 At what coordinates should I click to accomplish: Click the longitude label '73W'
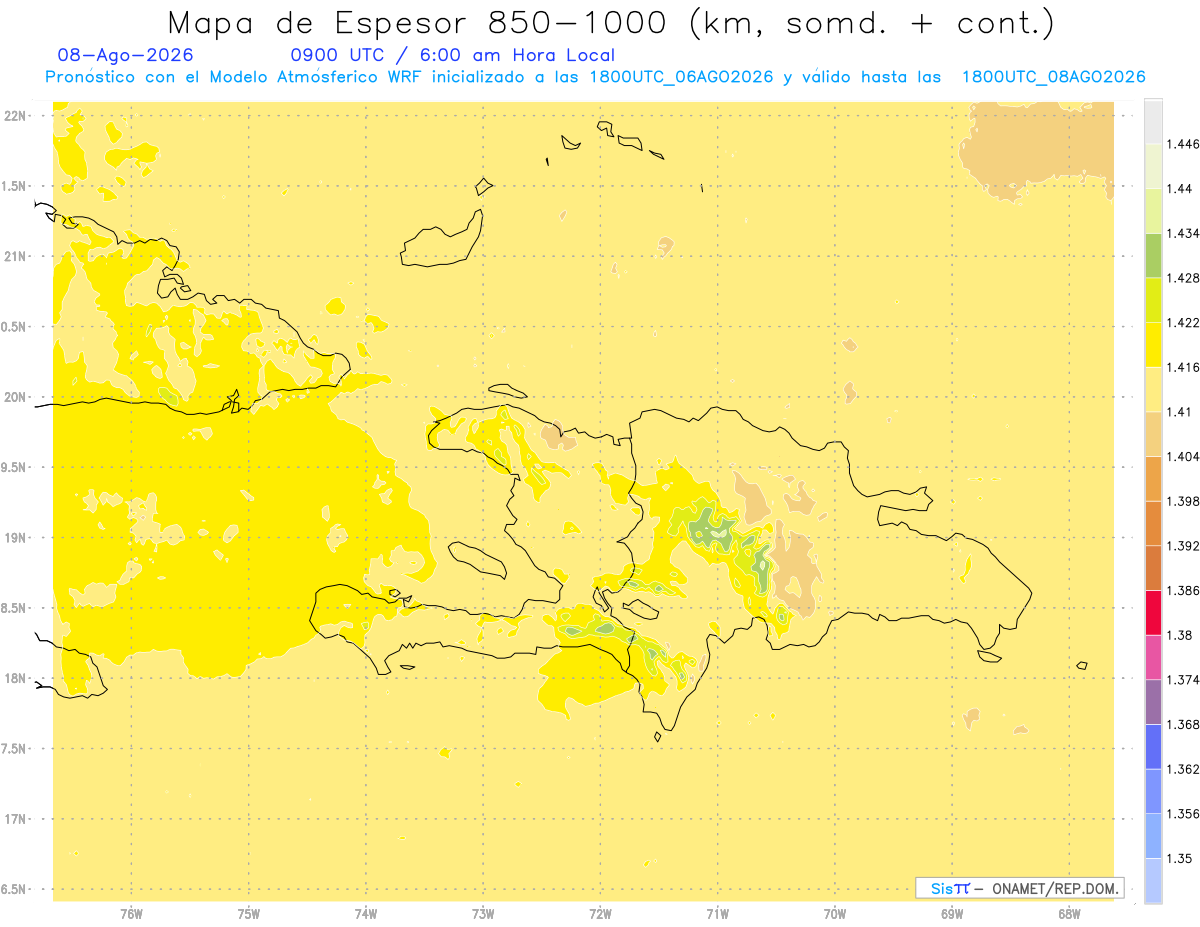[483, 913]
